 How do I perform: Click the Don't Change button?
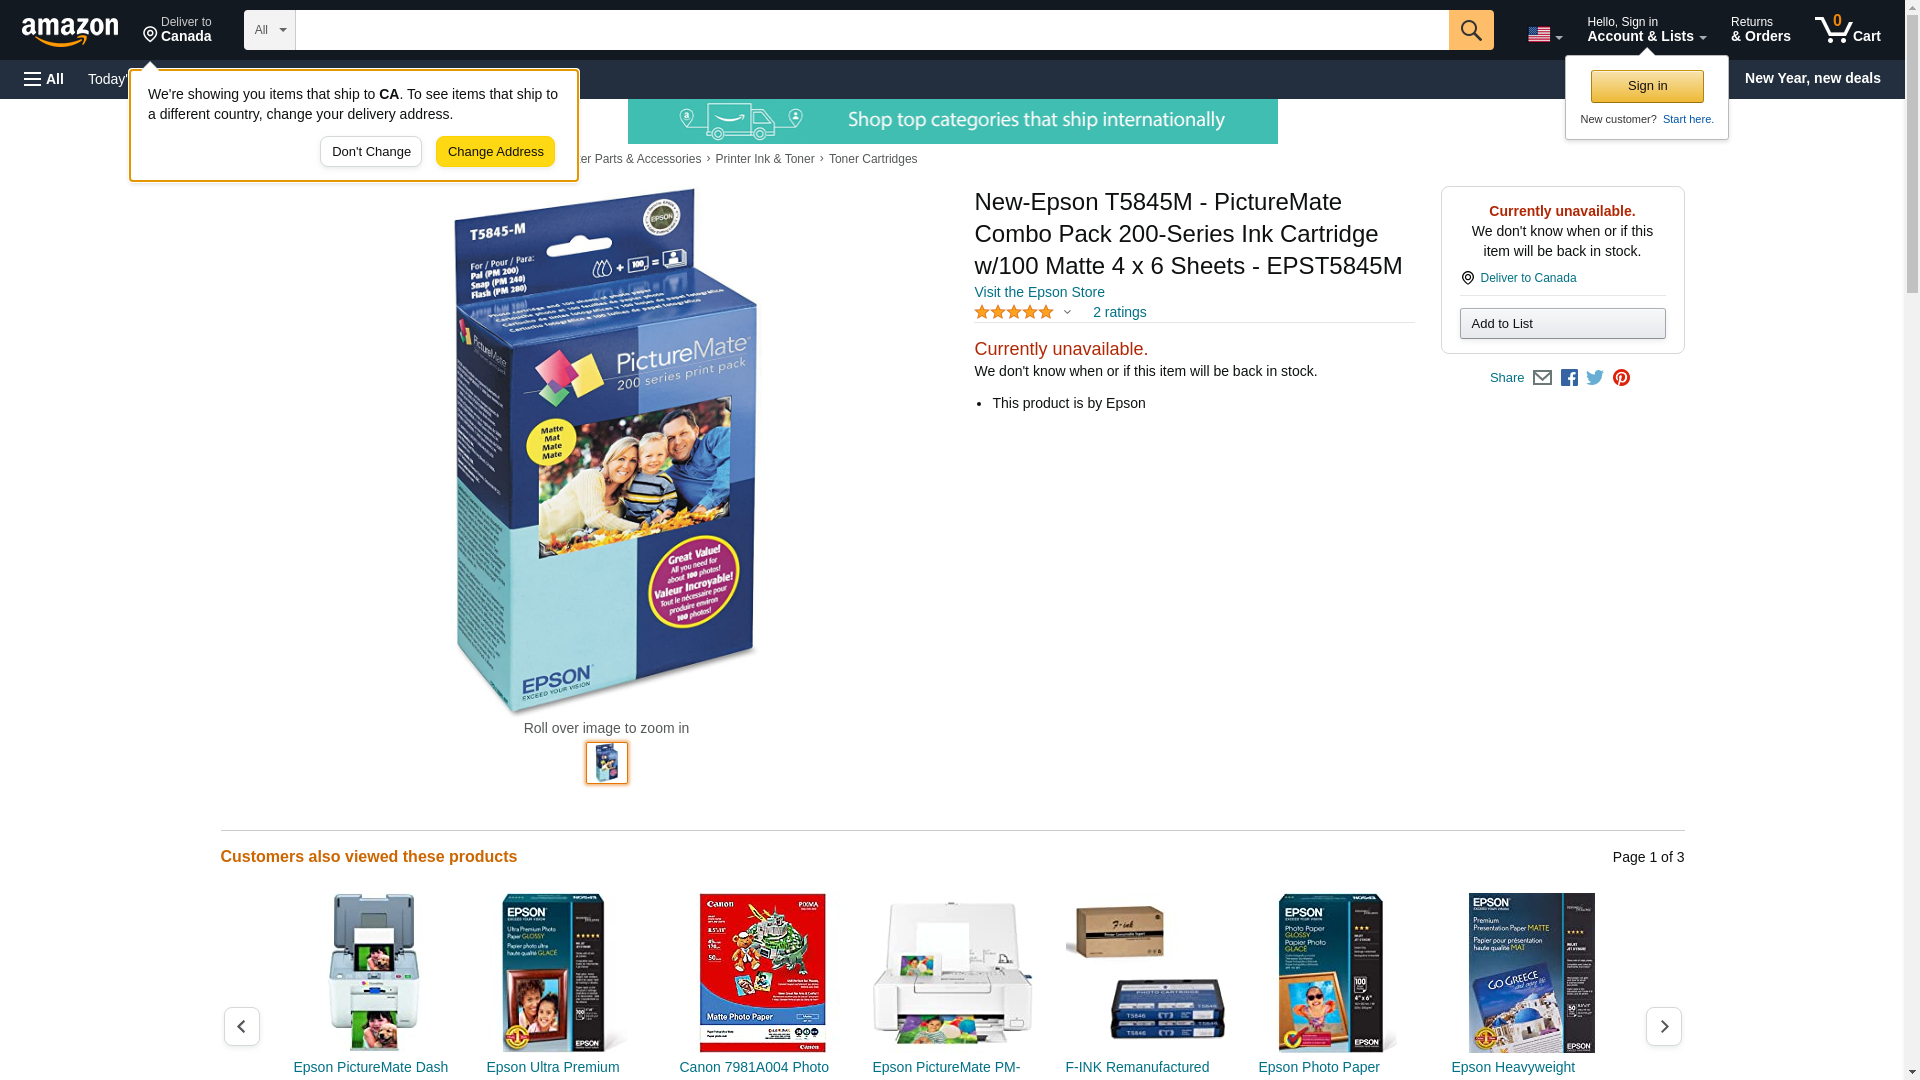coord(371,152)
